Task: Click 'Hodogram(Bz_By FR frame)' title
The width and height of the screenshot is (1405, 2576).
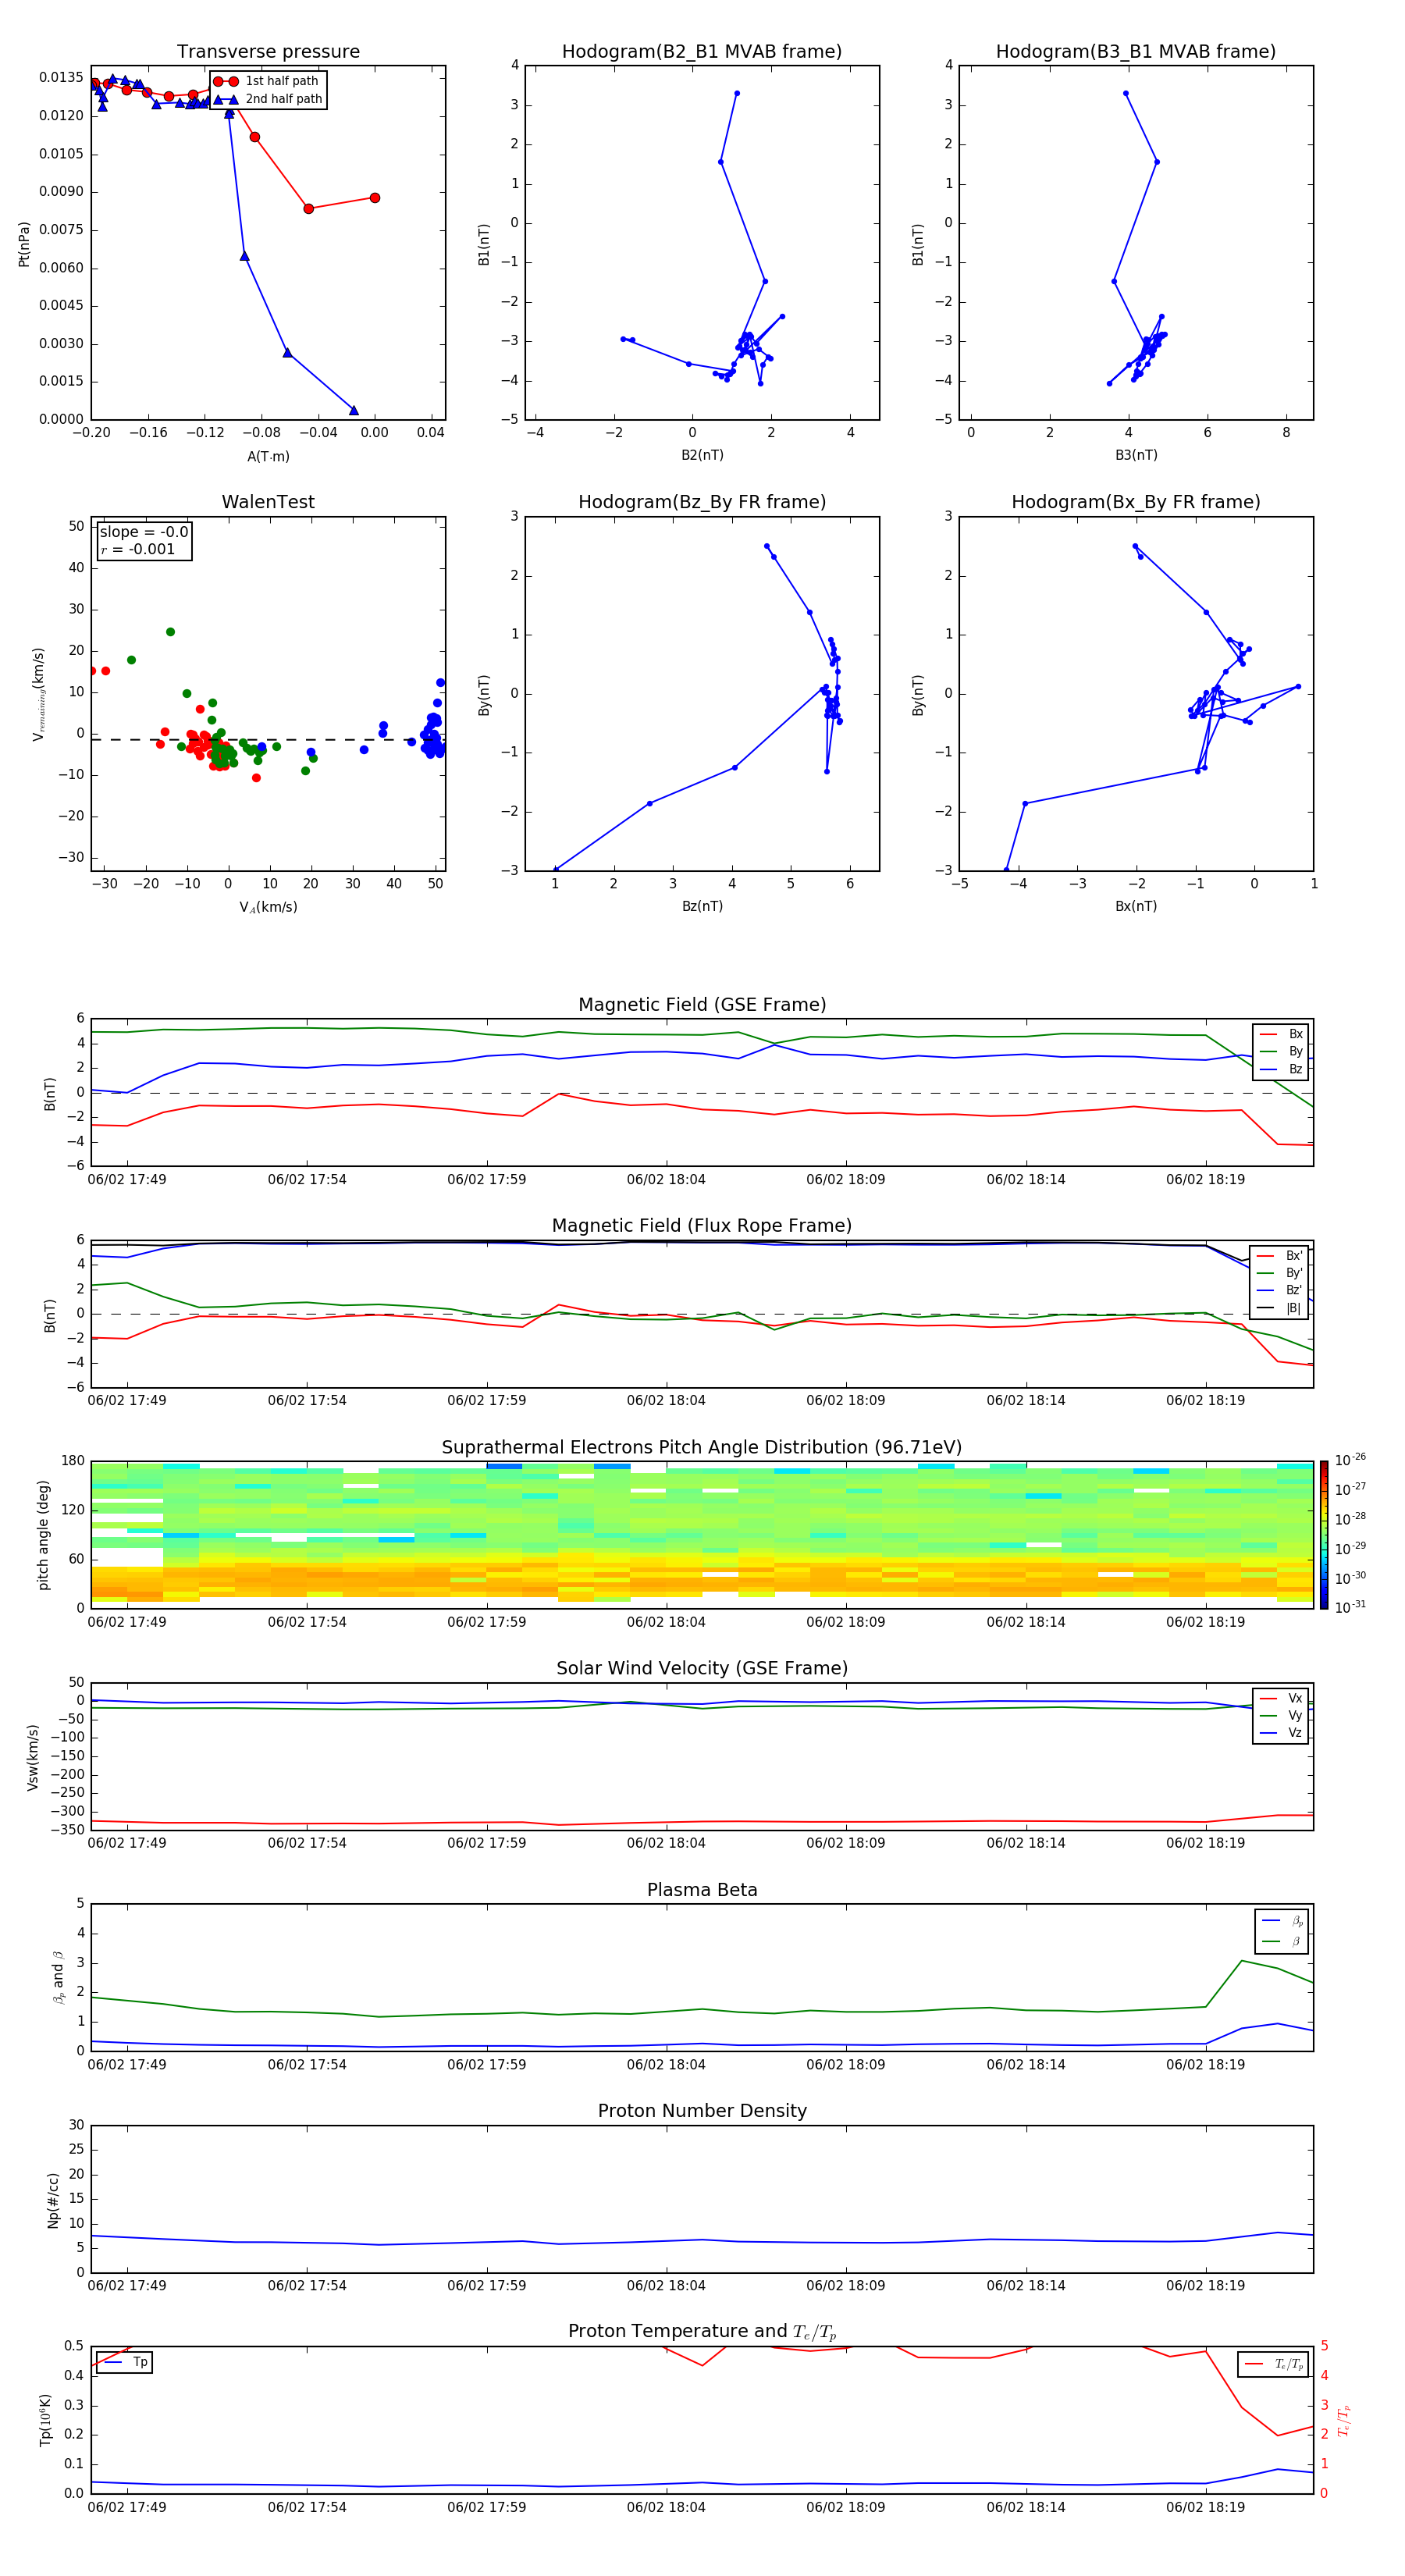Action: [702, 502]
